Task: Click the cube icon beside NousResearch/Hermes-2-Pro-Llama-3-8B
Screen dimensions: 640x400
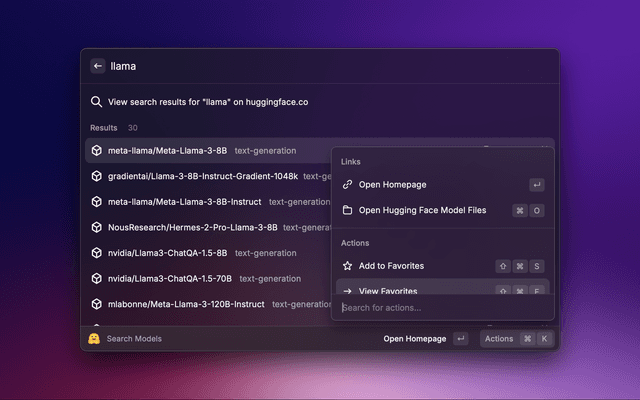Action: (x=96, y=227)
